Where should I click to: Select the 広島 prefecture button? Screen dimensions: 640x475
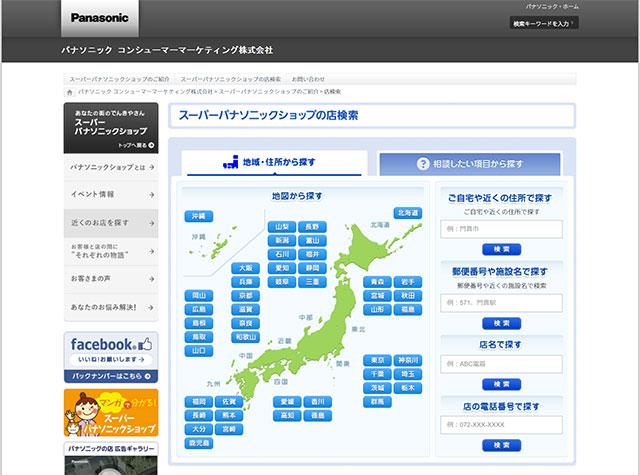click(199, 309)
